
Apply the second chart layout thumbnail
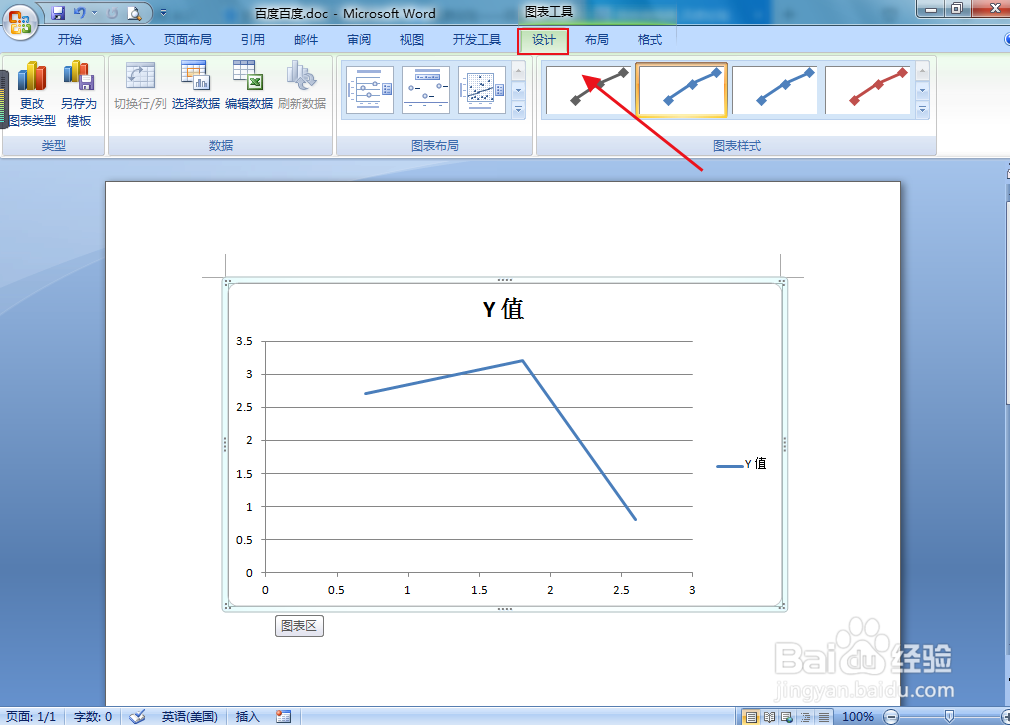426,90
